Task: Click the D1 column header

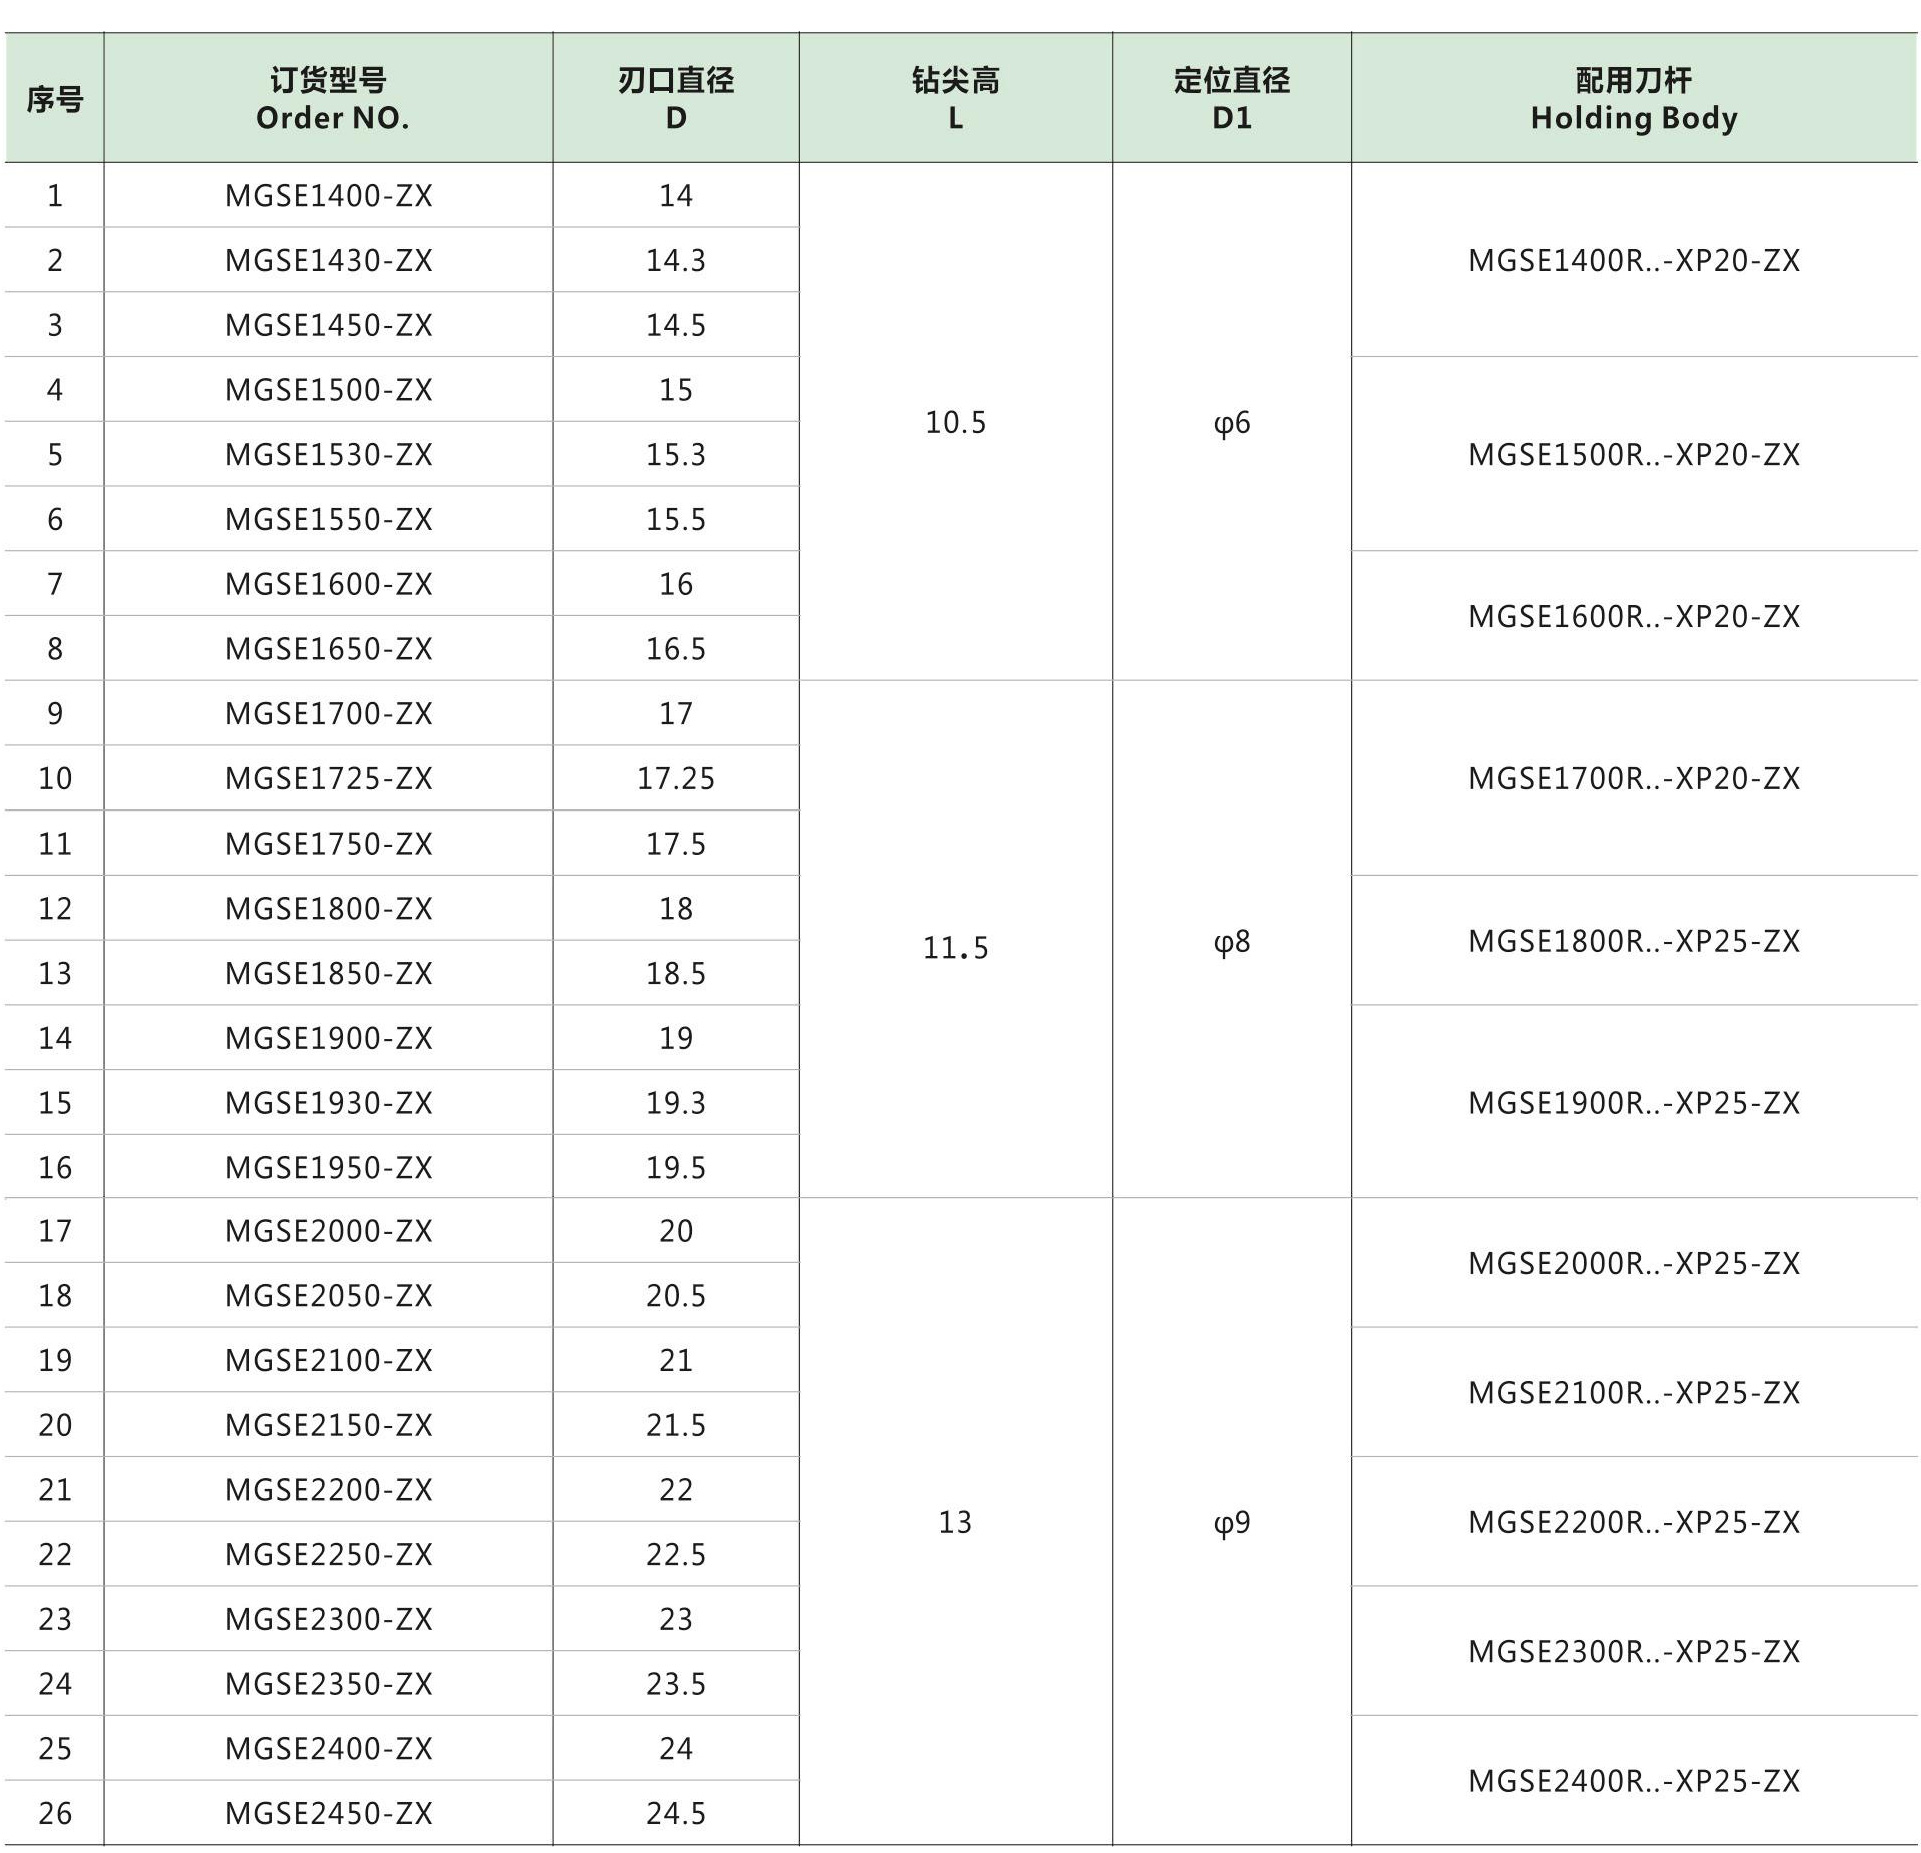Action: pos(1232,98)
